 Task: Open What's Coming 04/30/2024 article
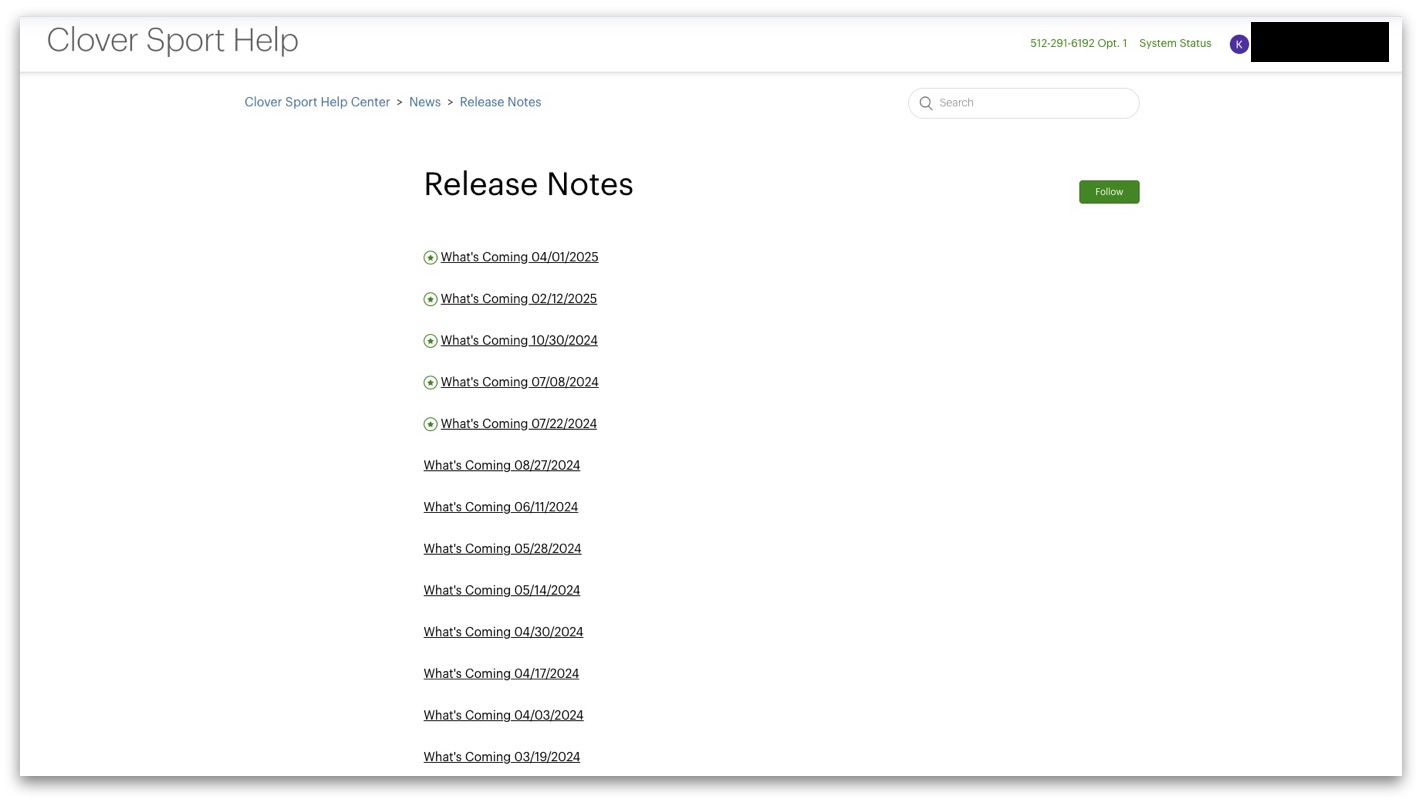point(503,632)
